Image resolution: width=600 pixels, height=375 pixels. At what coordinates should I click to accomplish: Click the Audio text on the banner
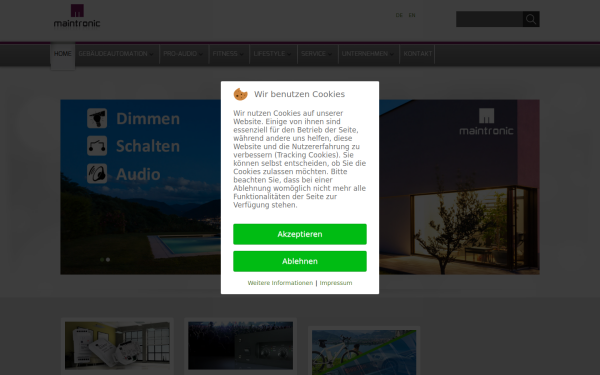tap(138, 174)
